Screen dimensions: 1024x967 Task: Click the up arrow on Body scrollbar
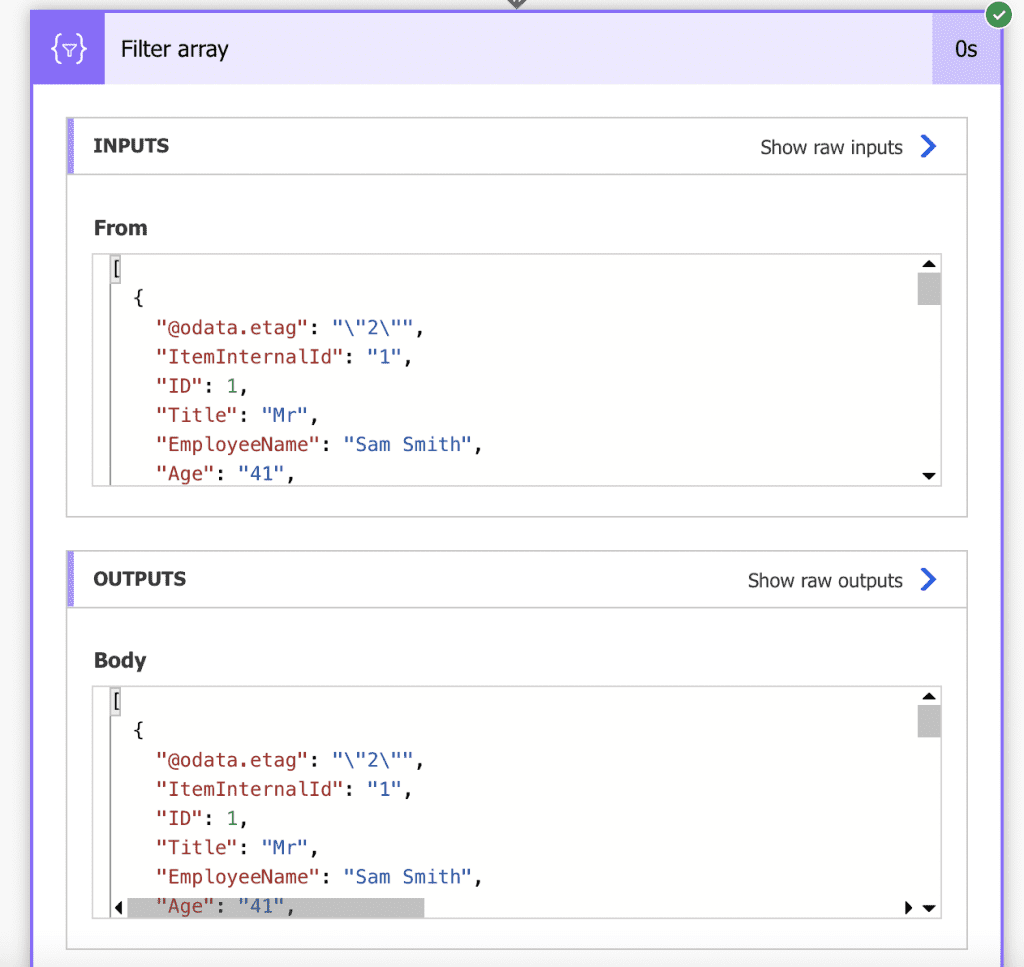pyautogui.click(x=929, y=696)
